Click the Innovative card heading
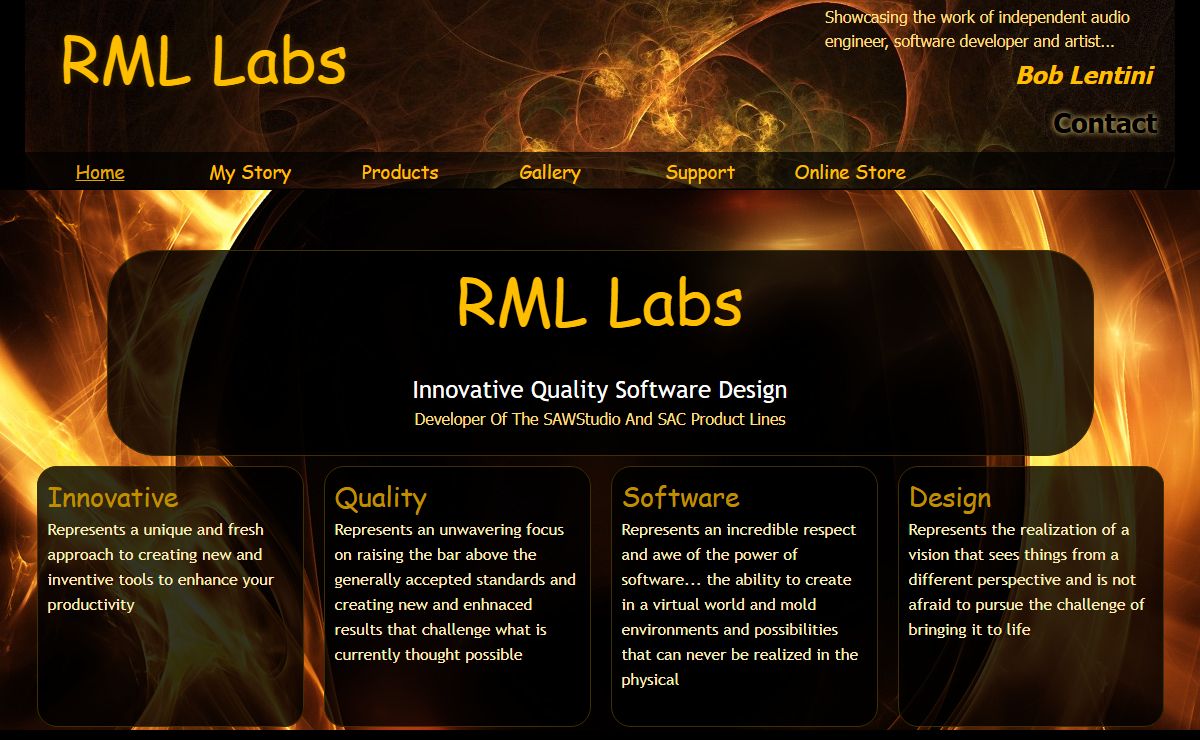Screen dimensions: 1200x740 click(x=113, y=498)
